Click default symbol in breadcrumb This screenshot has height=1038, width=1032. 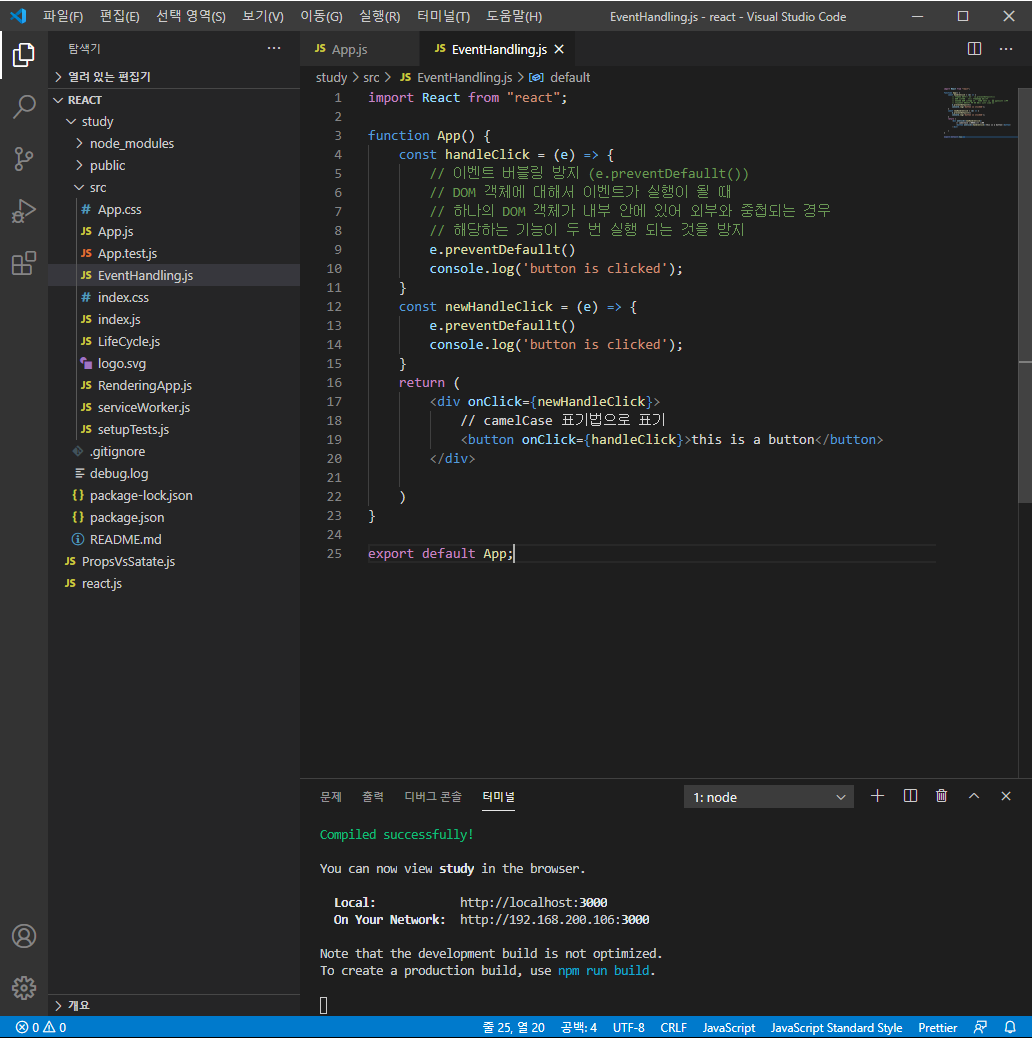tap(570, 77)
